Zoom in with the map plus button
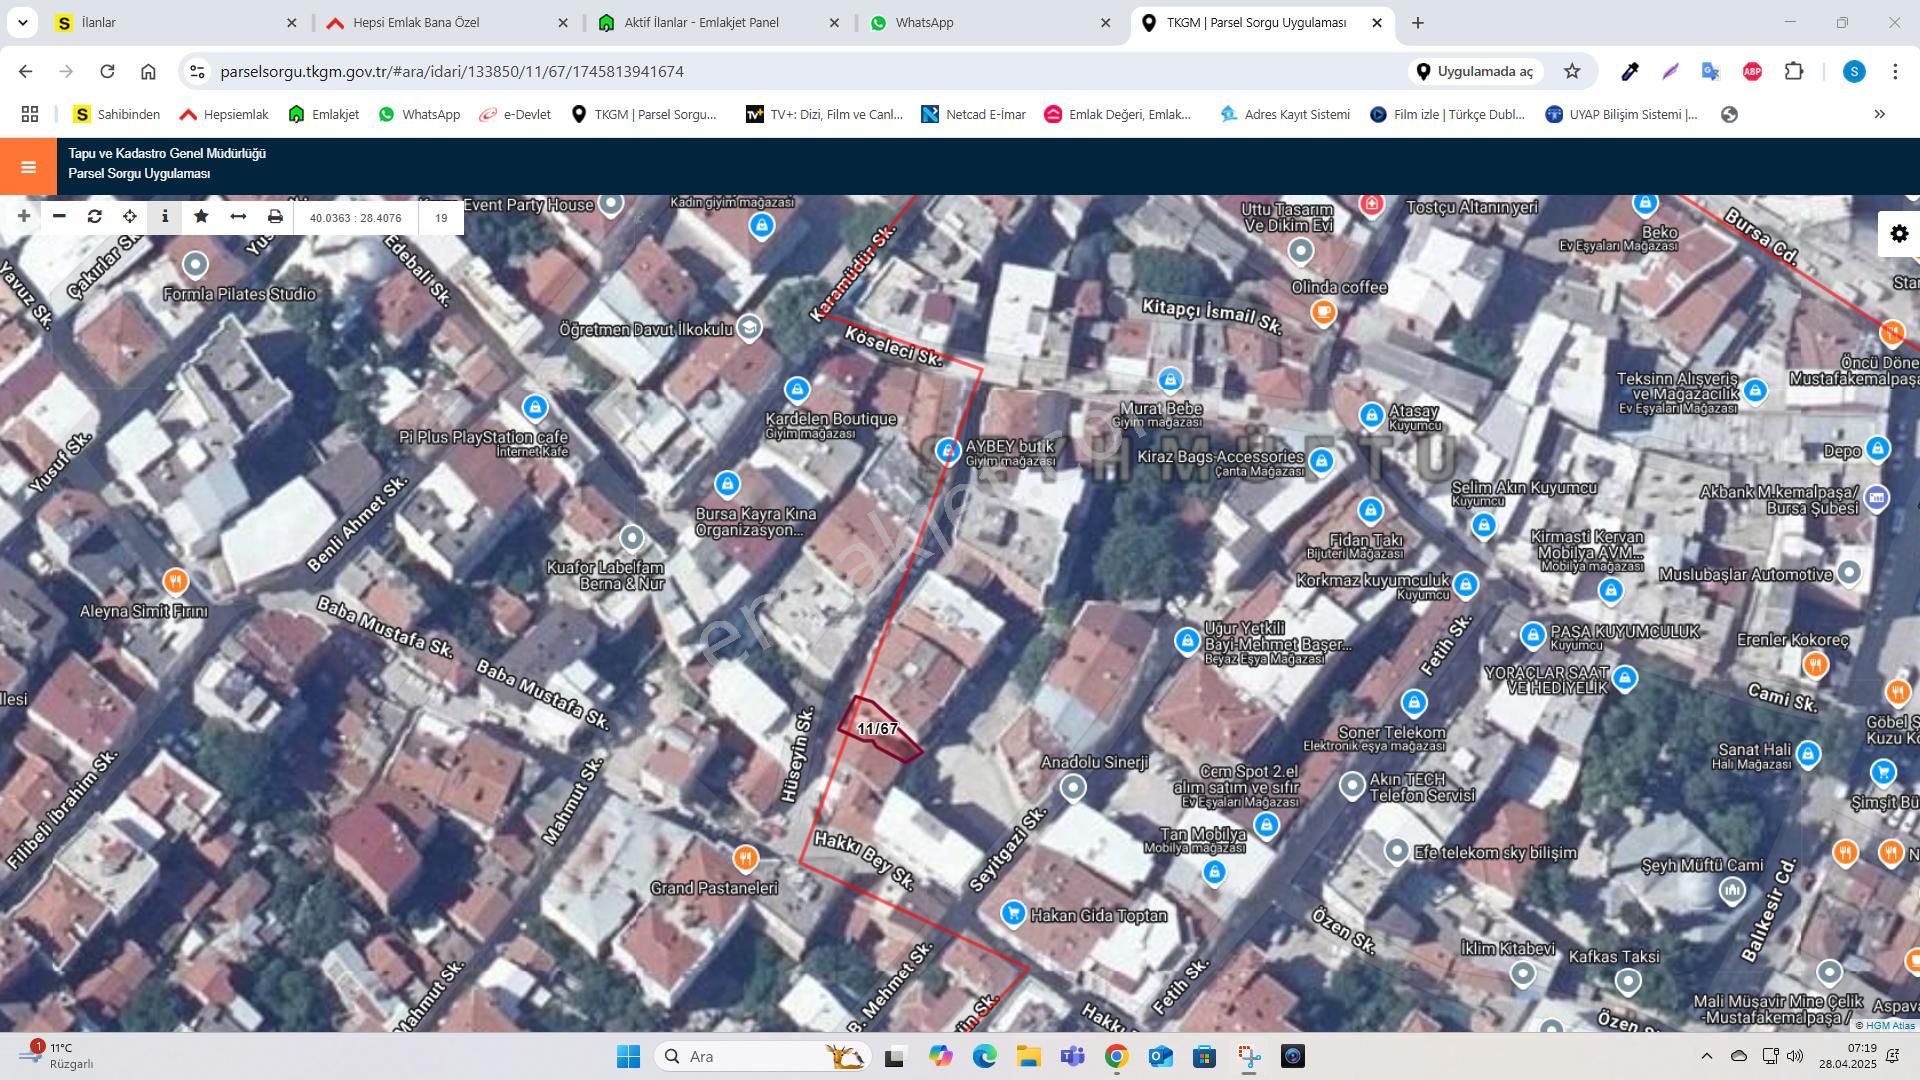This screenshot has width=1920, height=1080. (23, 216)
